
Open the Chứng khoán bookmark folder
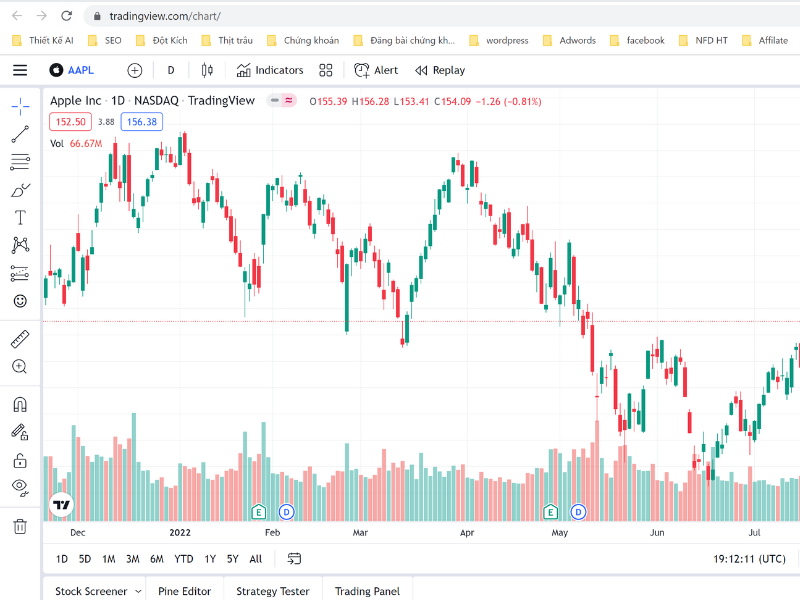(x=303, y=40)
